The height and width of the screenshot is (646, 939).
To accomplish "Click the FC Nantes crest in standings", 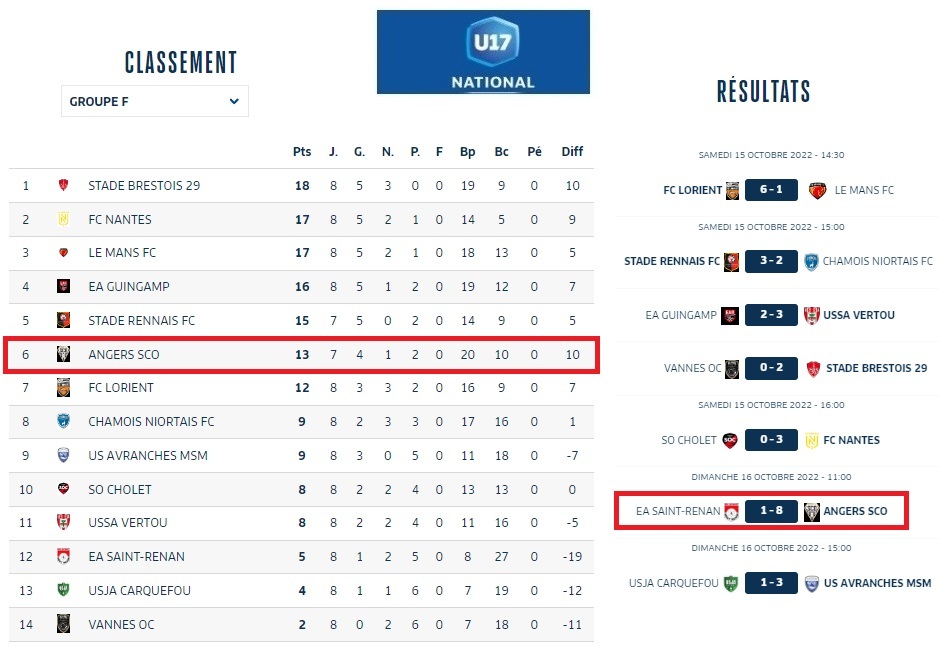I will pyautogui.click(x=64, y=219).
